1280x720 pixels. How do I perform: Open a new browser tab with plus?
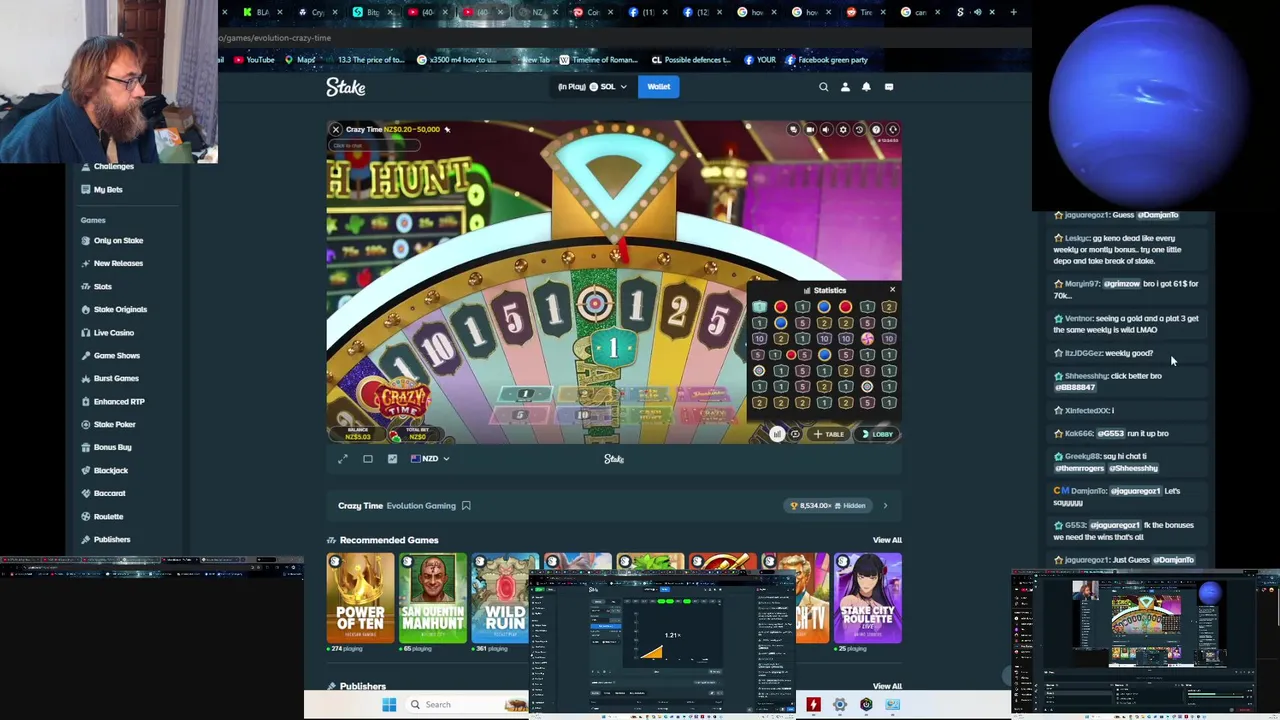pyautogui.click(x=1013, y=12)
